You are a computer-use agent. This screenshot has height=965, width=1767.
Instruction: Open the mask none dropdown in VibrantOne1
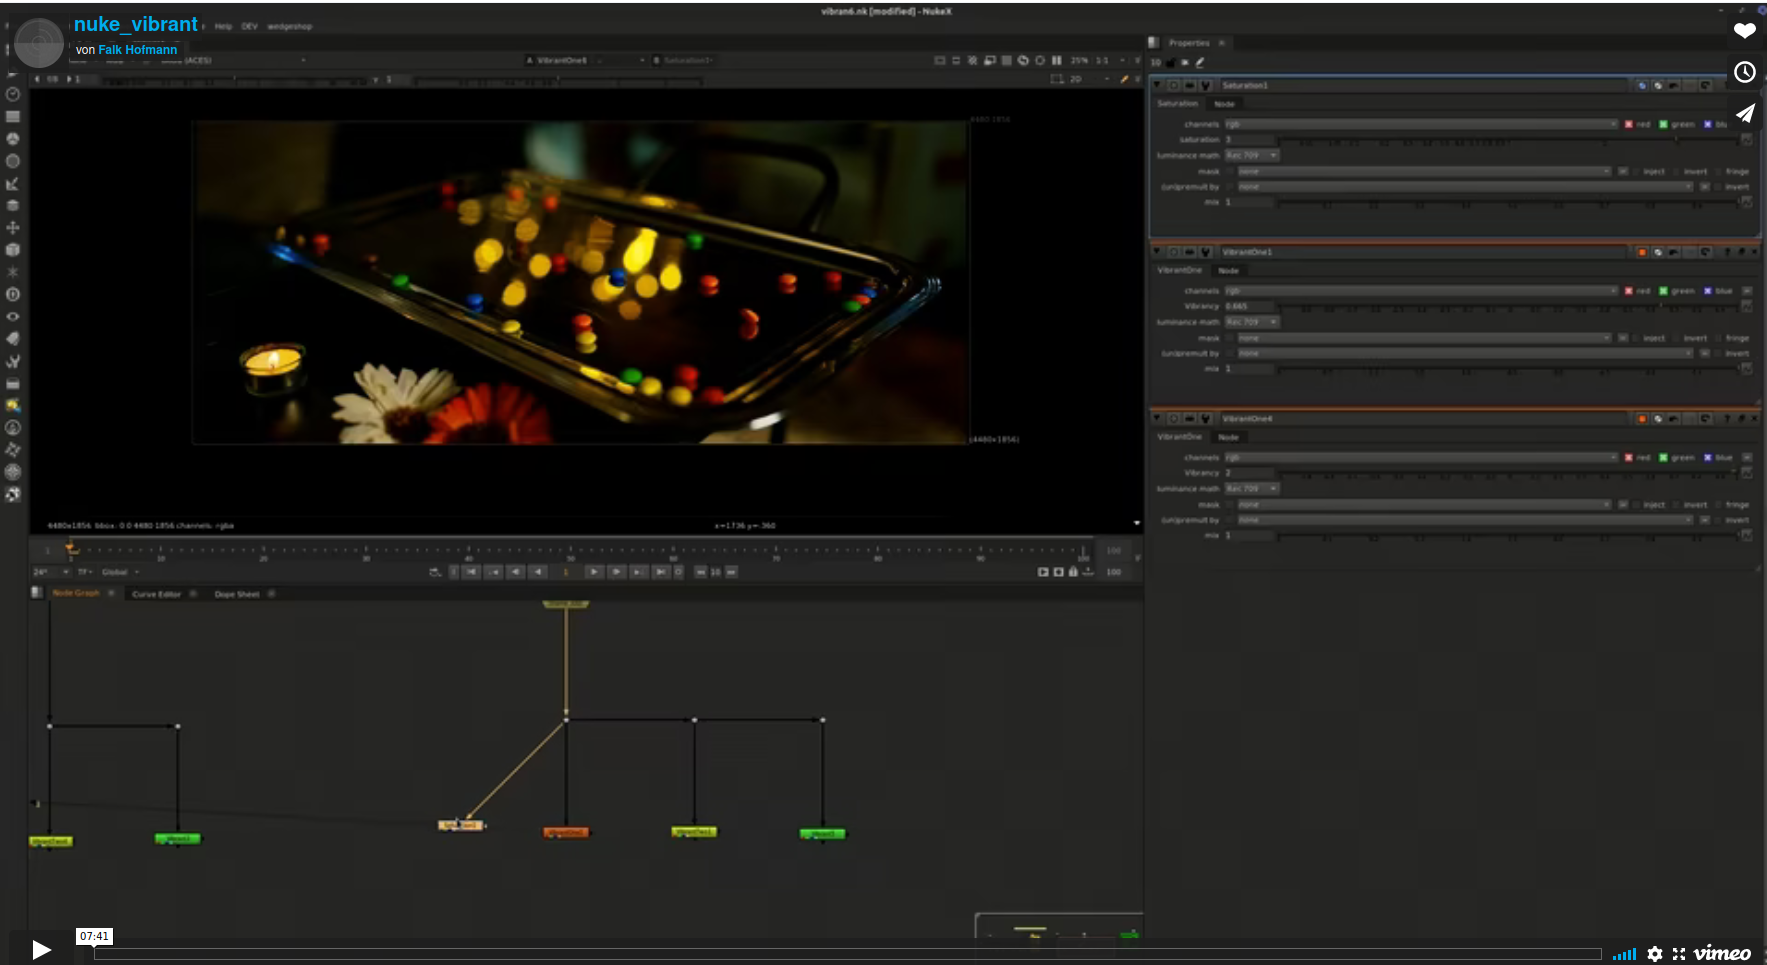click(1420, 338)
